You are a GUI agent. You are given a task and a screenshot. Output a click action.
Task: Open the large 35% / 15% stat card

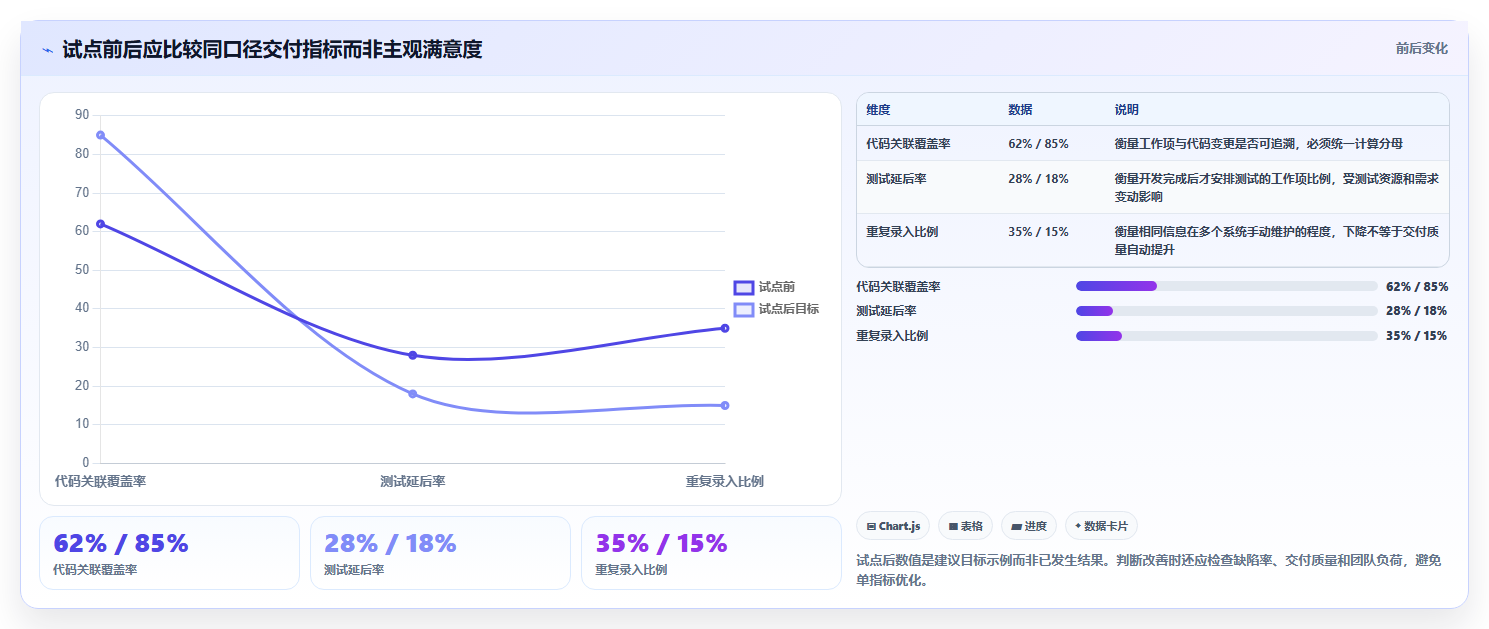711,553
